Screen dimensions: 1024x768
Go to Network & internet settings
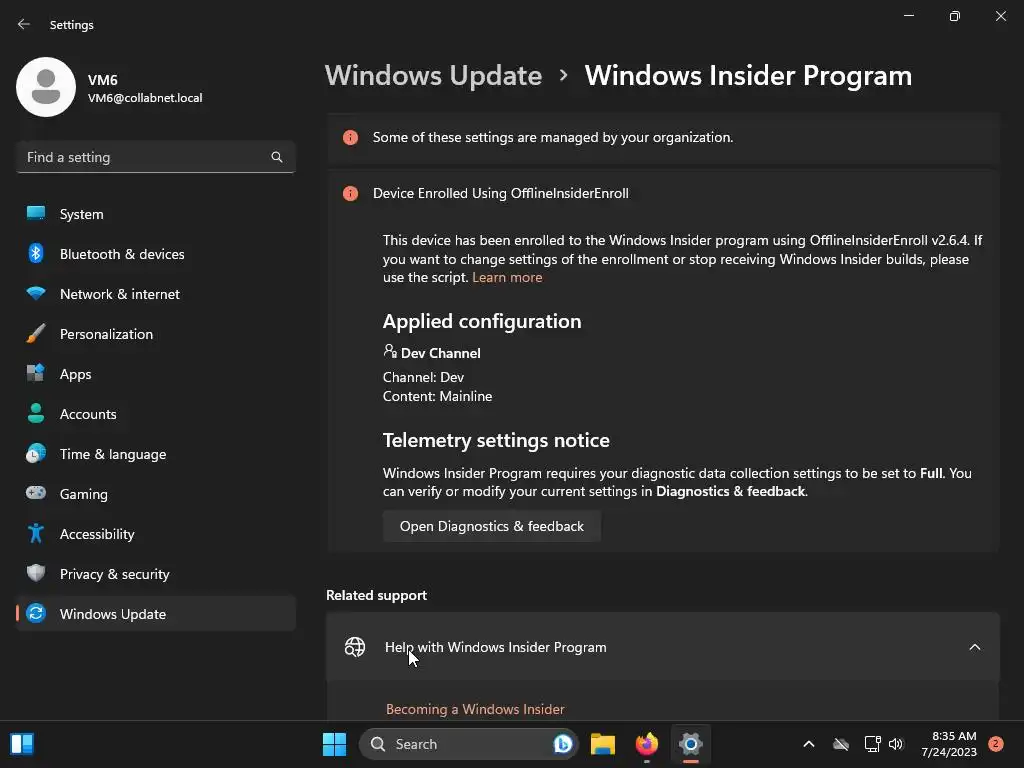pyautogui.click(x=155, y=293)
